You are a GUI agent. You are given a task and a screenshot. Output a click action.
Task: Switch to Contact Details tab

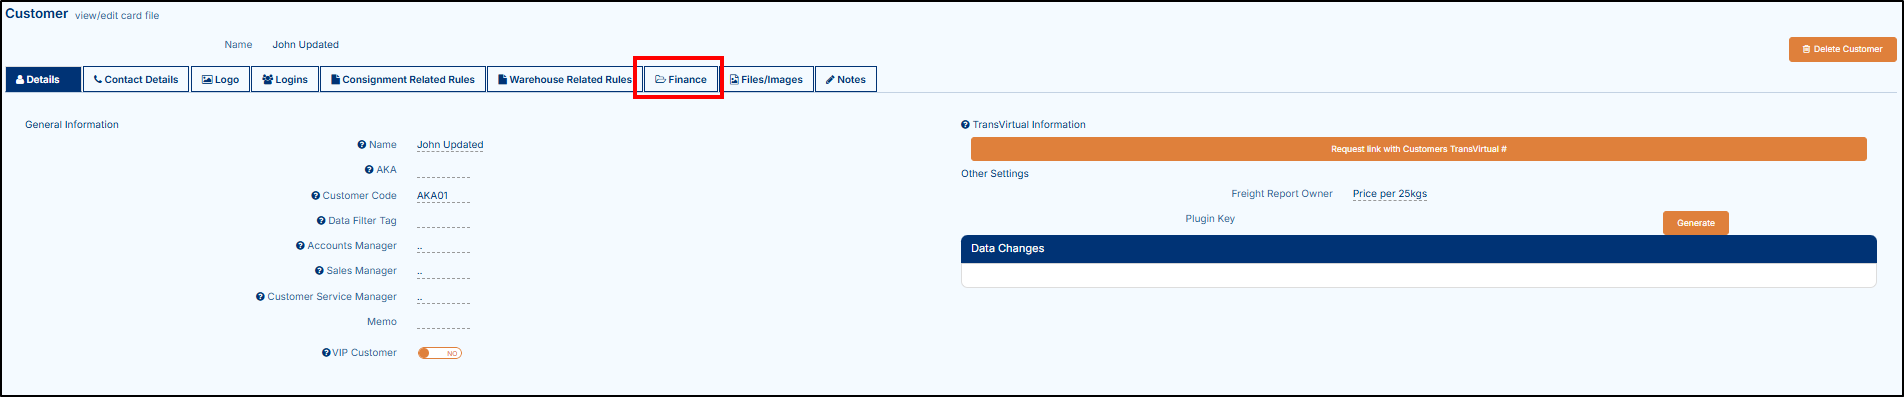pyautogui.click(x=136, y=79)
